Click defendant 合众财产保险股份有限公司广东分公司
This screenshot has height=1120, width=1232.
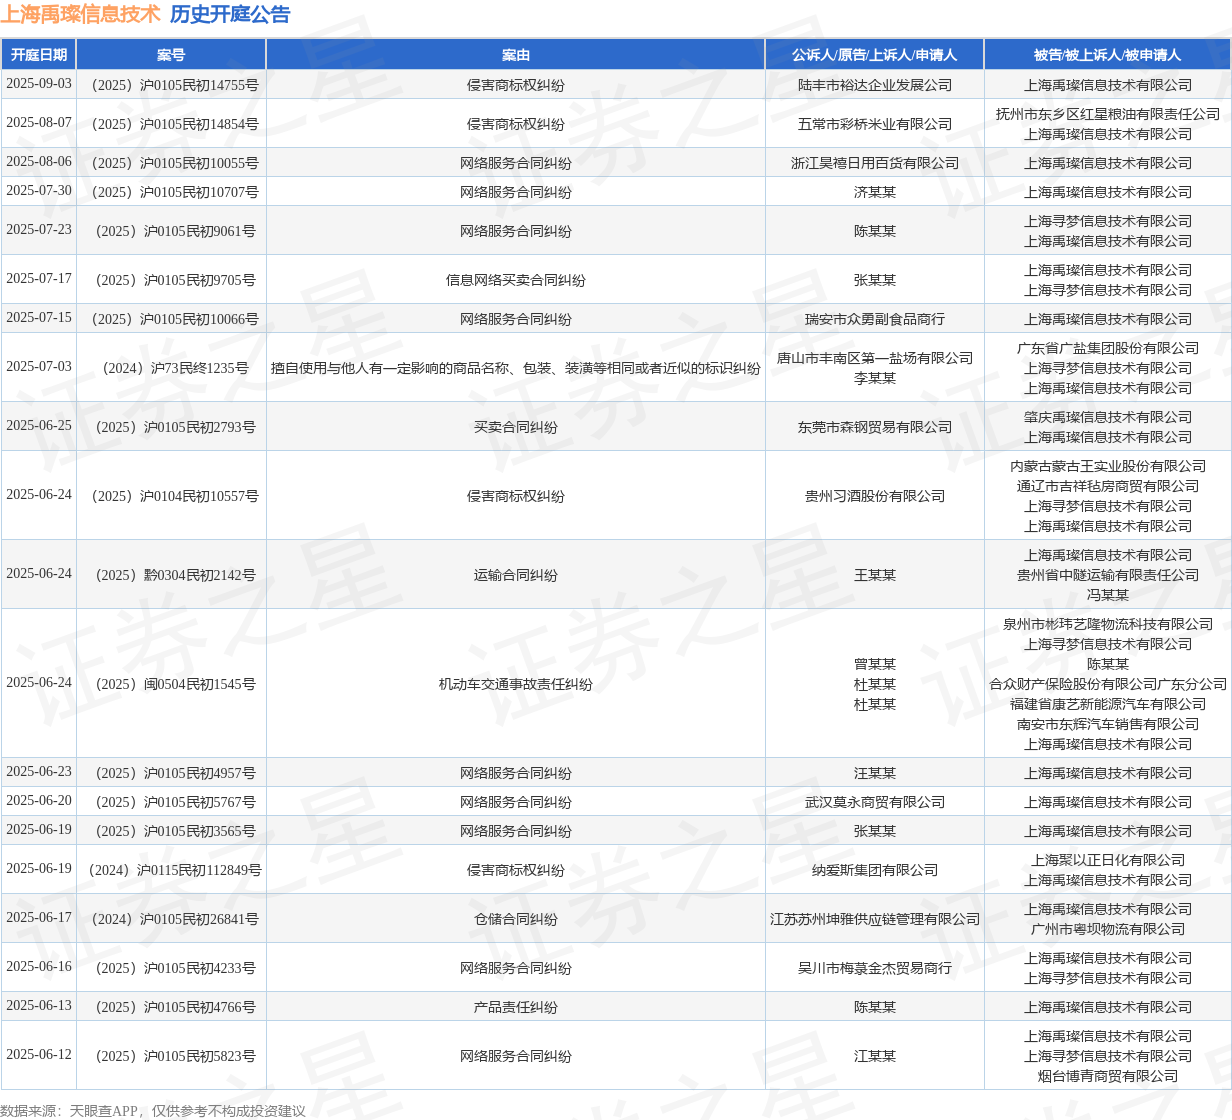pyautogui.click(x=1108, y=684)
